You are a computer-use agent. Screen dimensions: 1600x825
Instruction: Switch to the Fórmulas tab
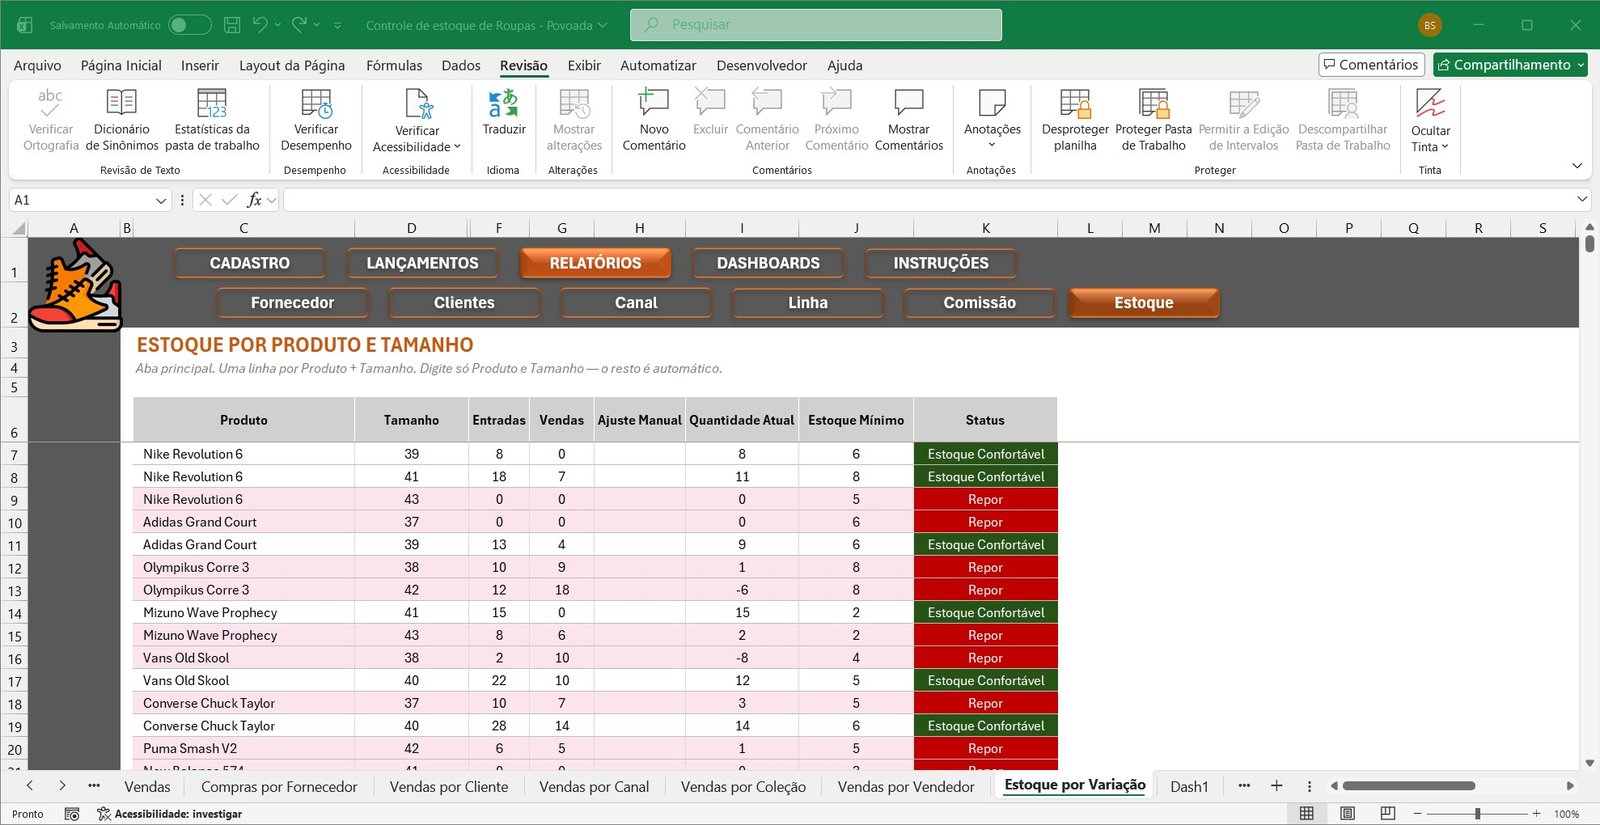394,65
